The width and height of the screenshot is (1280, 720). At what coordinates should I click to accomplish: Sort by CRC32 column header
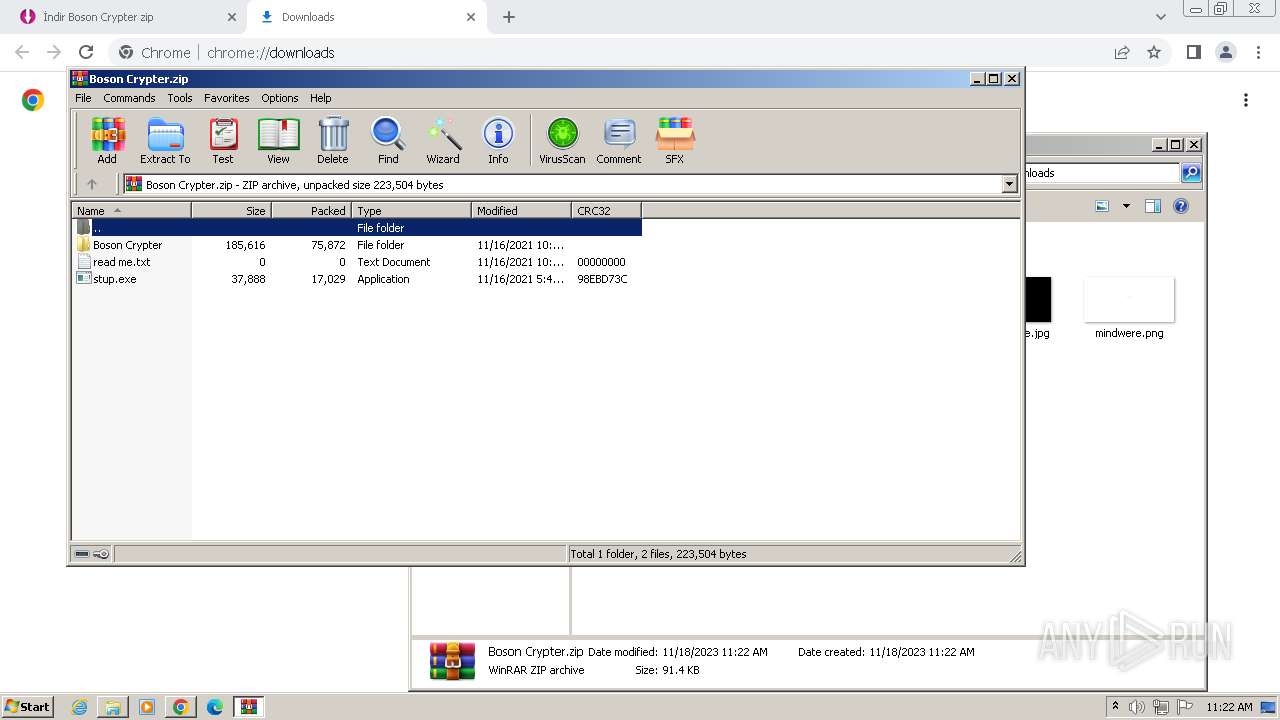[x=607, y=210]
